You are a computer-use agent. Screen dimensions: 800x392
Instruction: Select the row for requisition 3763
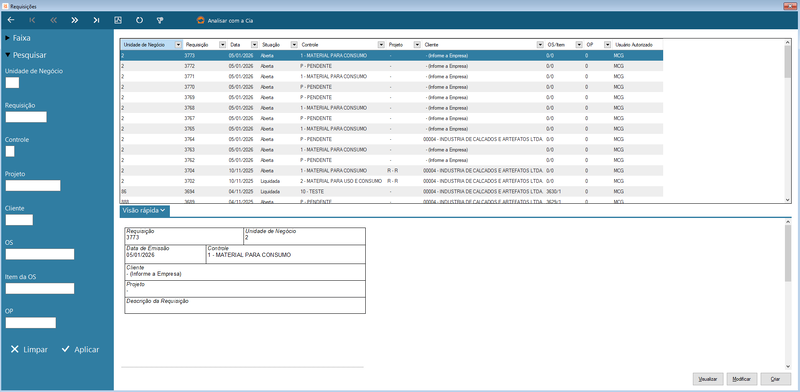pyautogui.click(x=392, y=150)
